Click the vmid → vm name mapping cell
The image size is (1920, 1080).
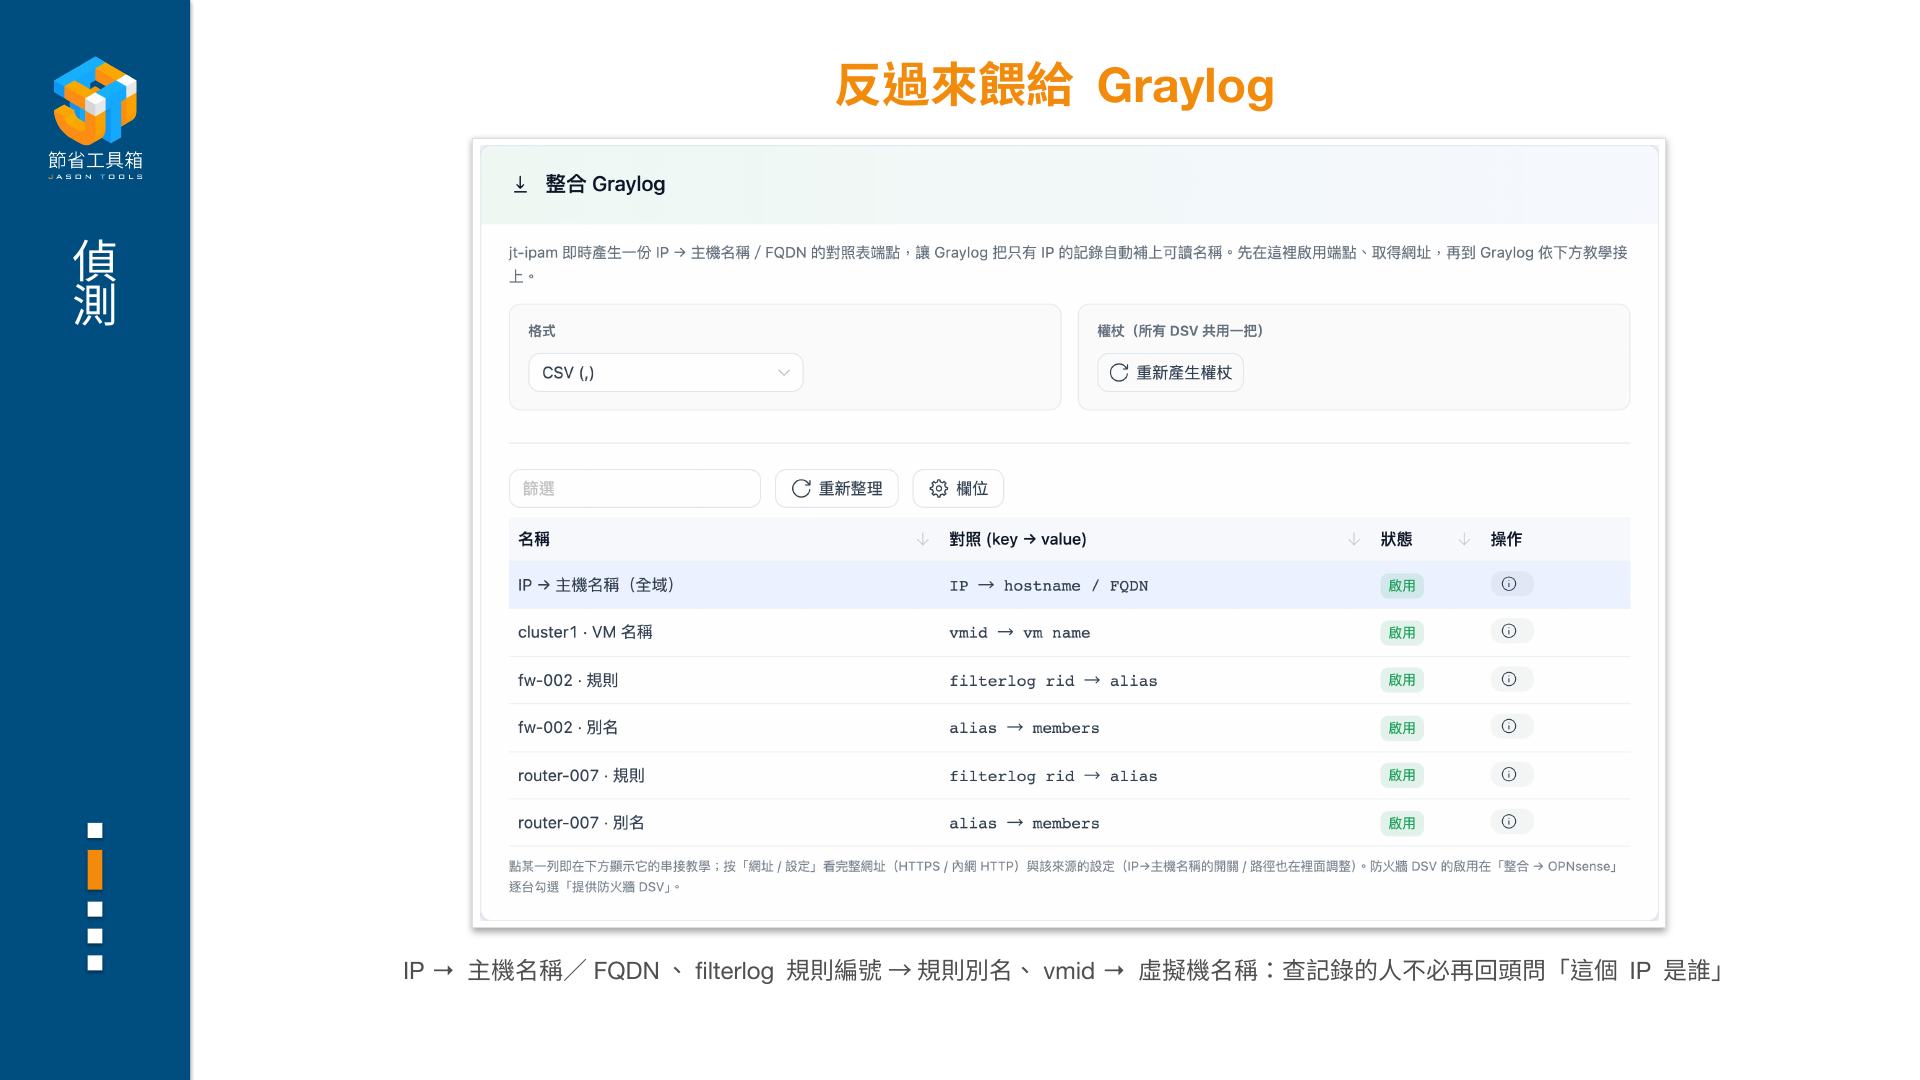click(1019, 633)
